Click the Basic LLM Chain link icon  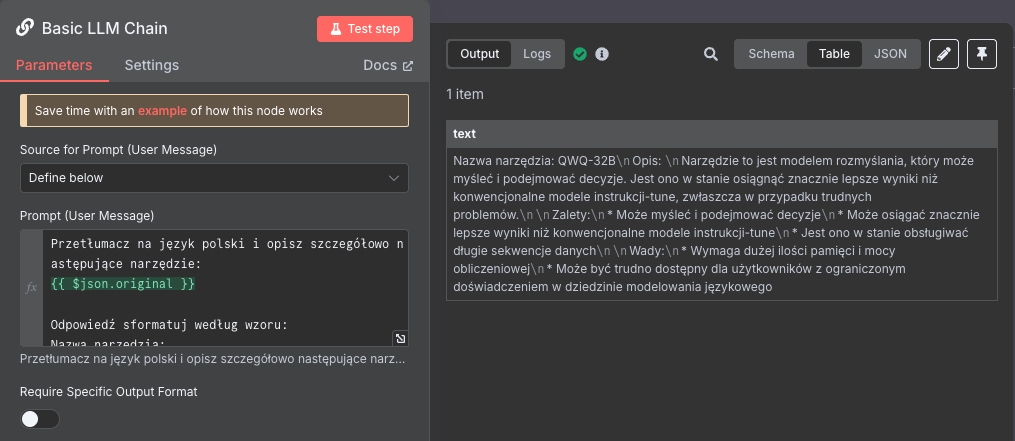[x=26, y=28]
